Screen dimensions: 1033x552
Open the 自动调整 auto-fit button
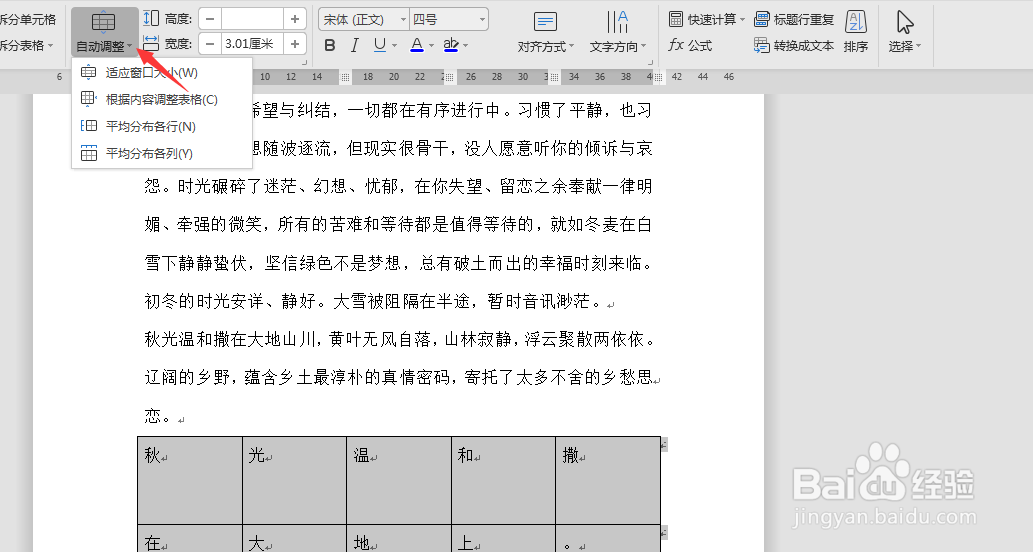pyautogui.click(x=104, y=32)
